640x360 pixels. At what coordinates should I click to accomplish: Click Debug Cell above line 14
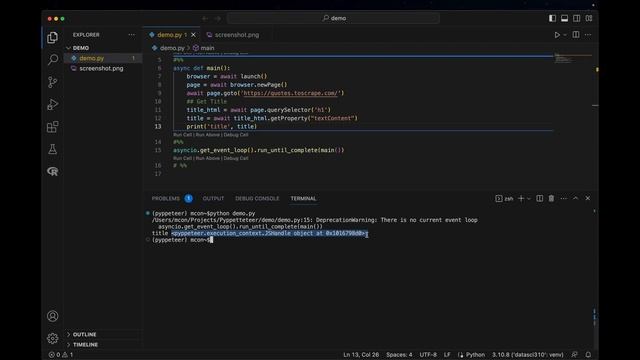coord(236,135)
